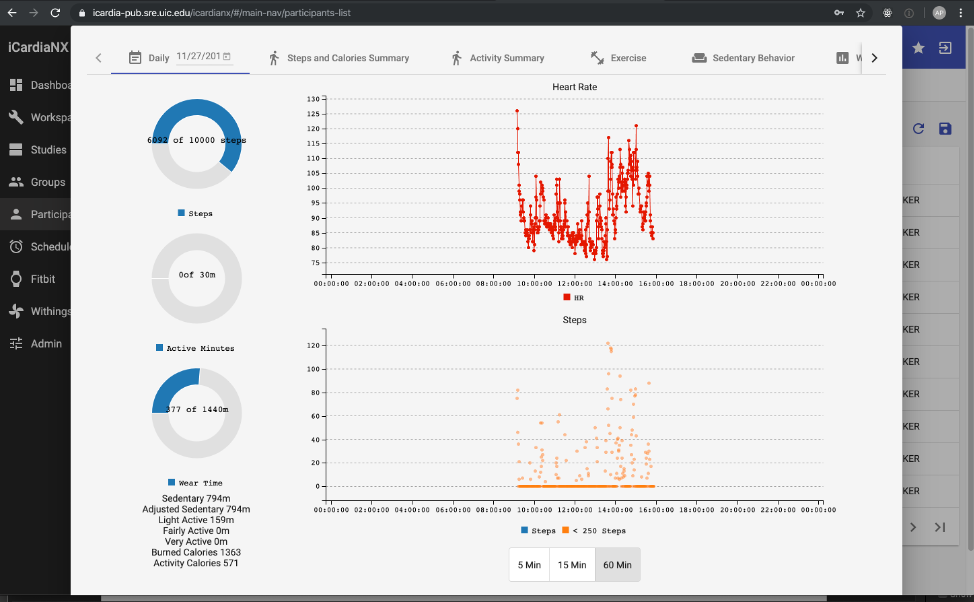Screen dimensions: 974x602
Task: Select the 60 Min interval
Action: coord(617,565)
